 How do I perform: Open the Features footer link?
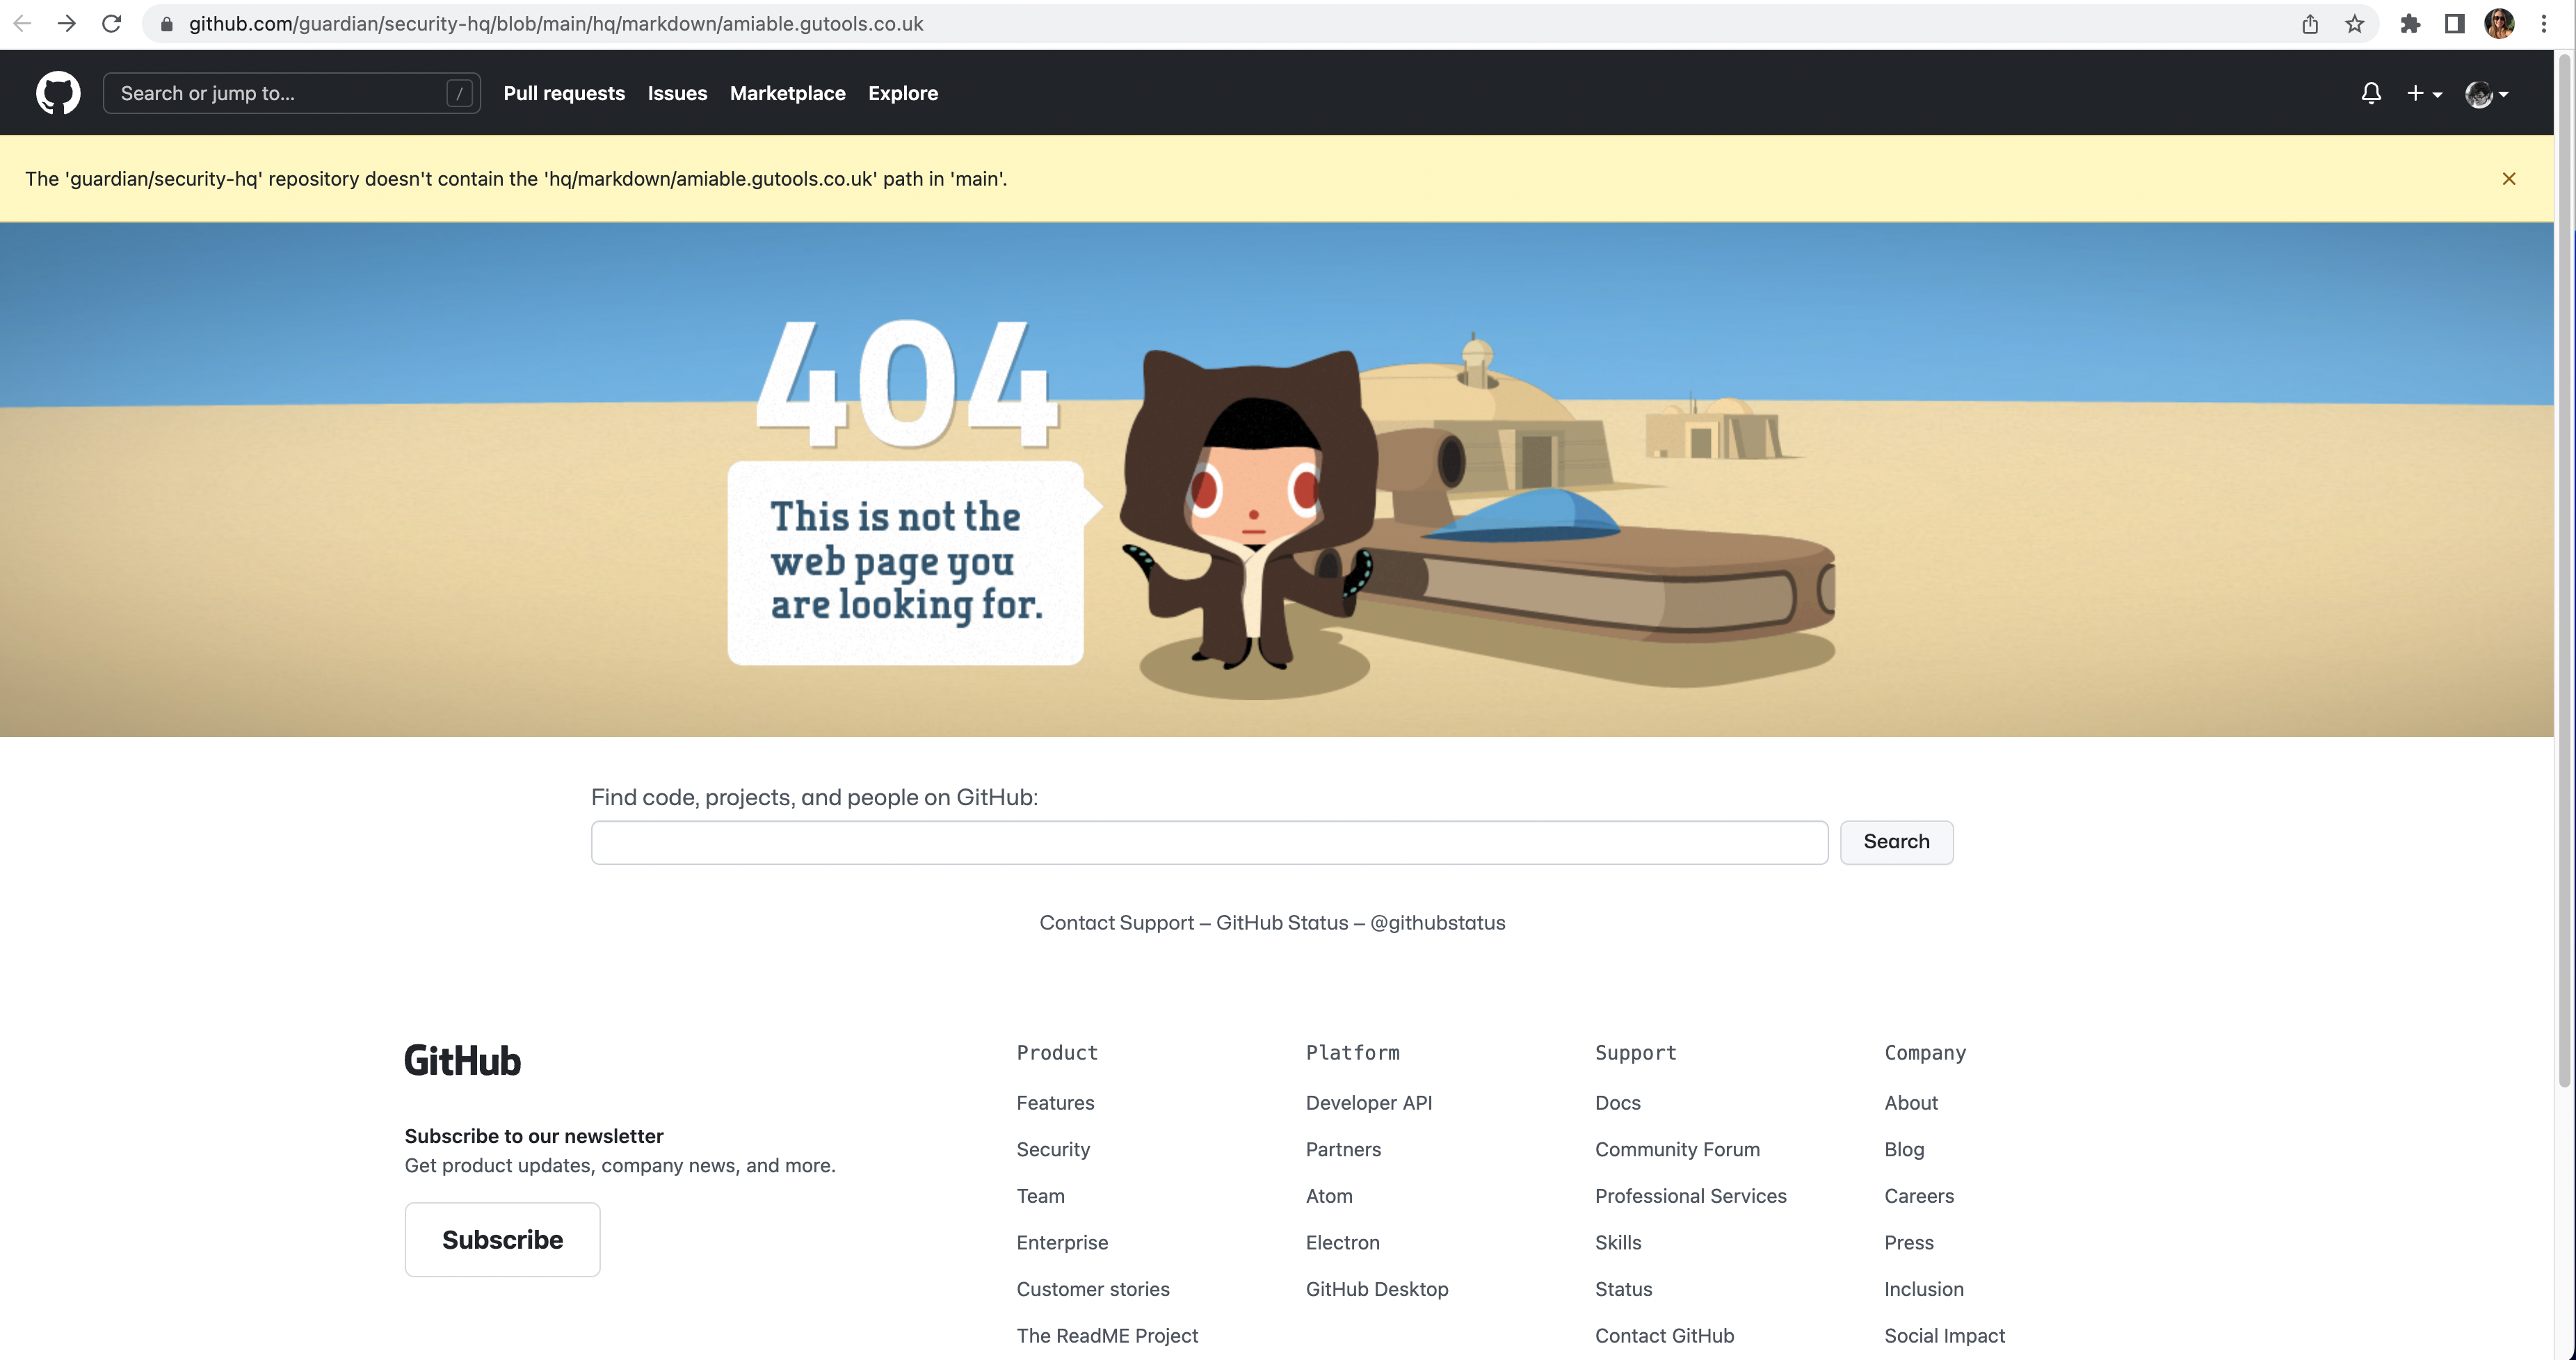1055,1103
